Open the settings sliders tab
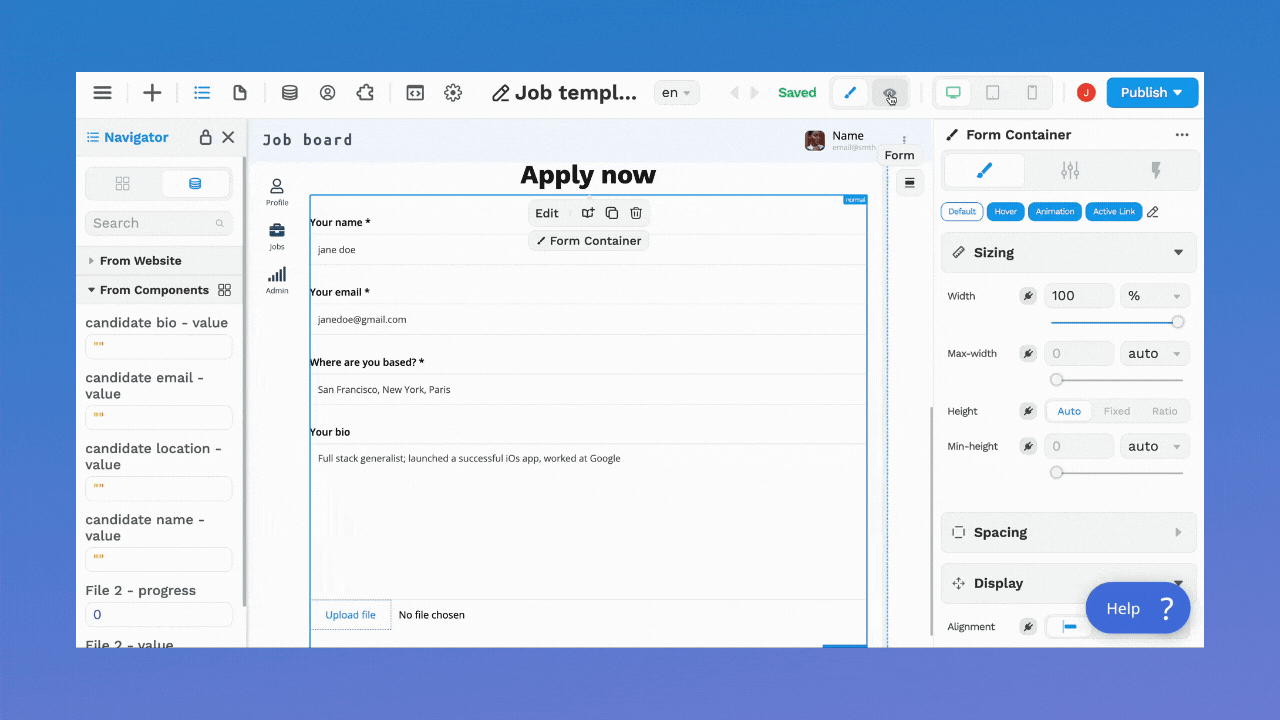Viewport: 1280px width, 720px height. tap(1070, 171)
